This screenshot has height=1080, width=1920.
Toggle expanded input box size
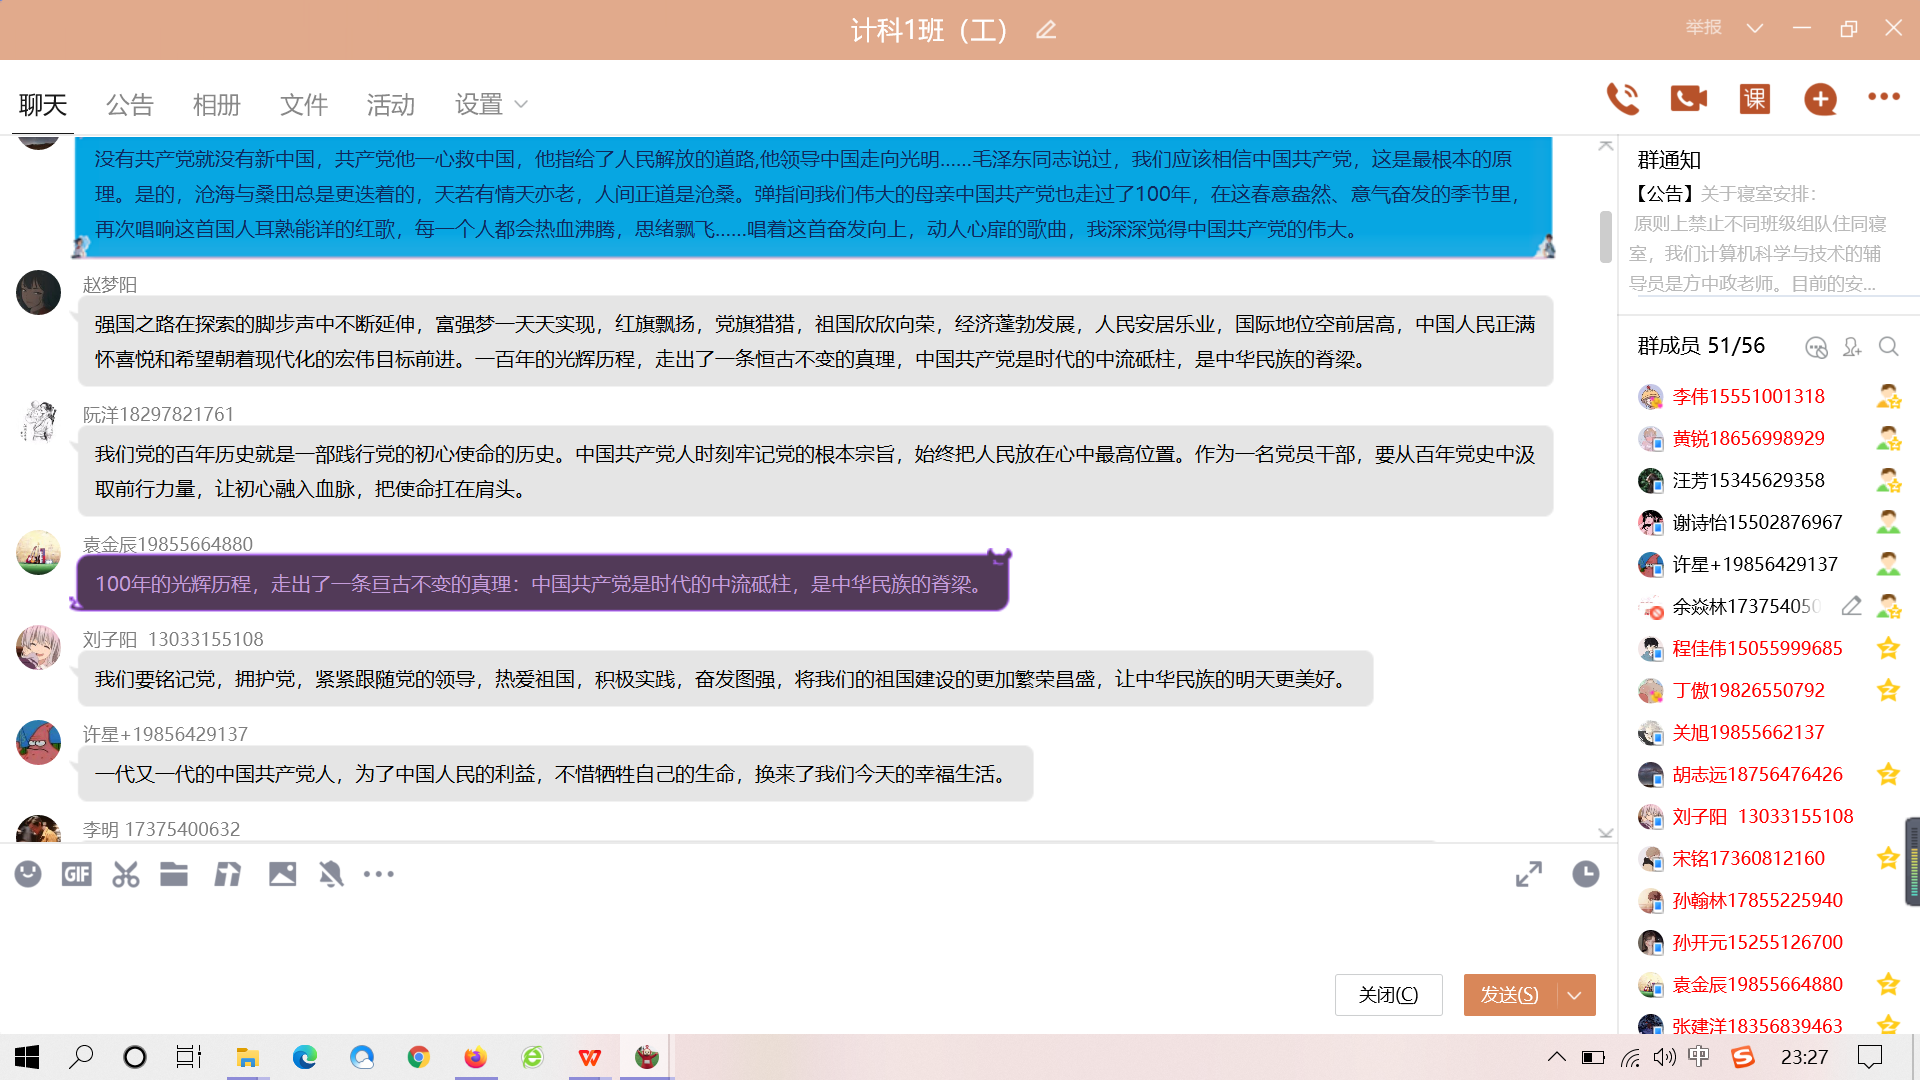point(1528,874)
